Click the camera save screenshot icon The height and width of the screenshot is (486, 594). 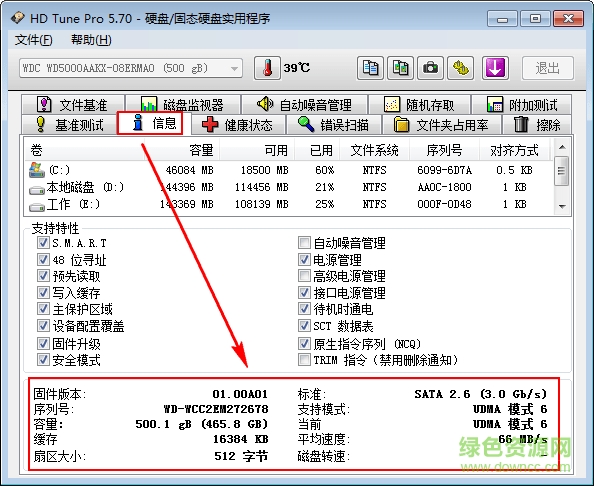click(430, 68)
